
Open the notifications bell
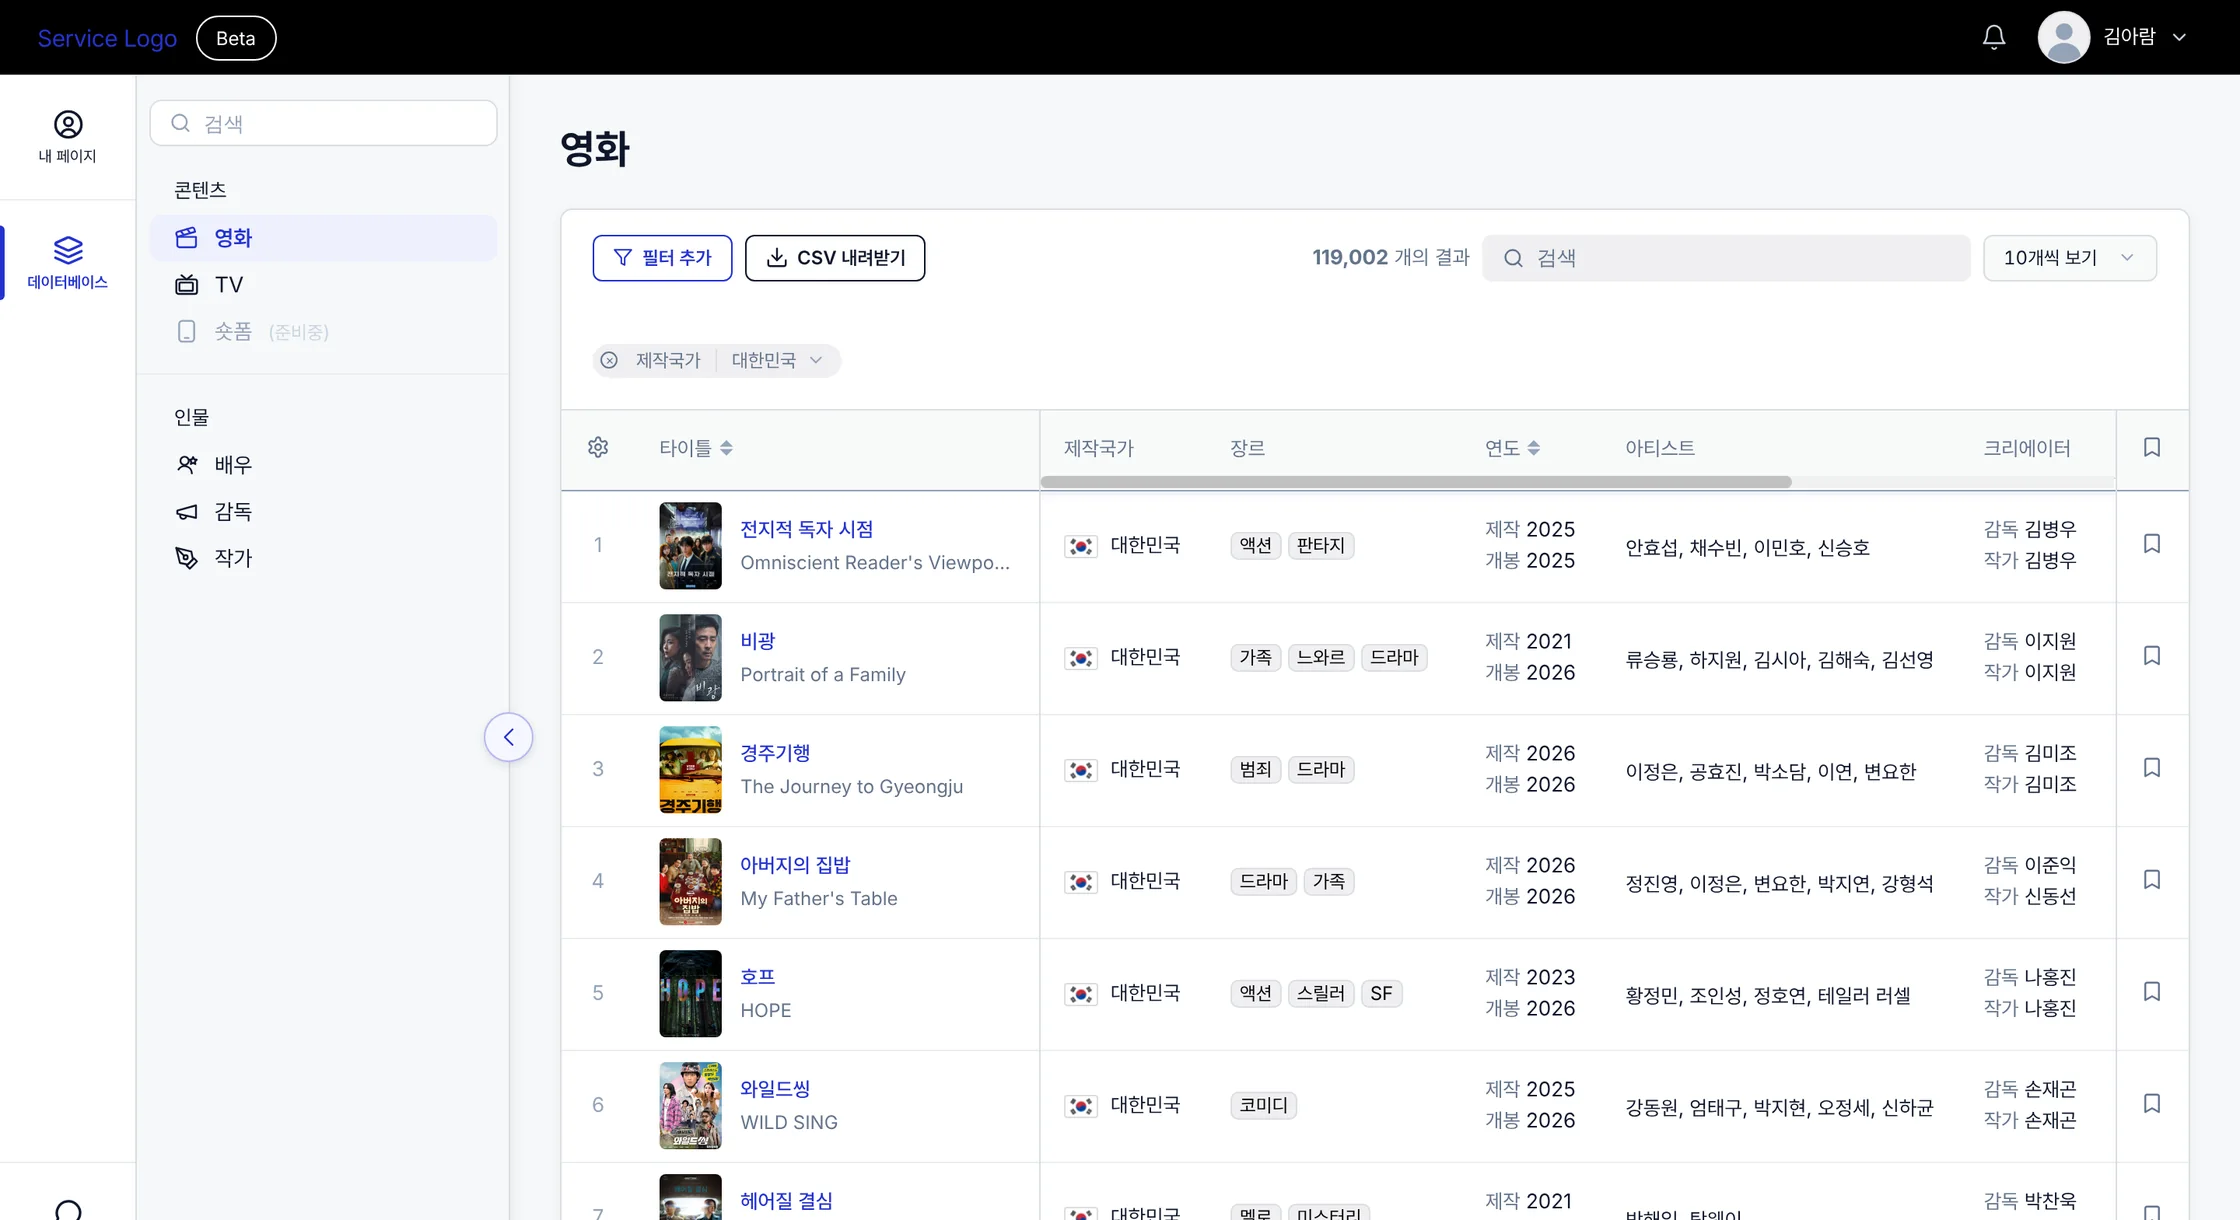1993,37
